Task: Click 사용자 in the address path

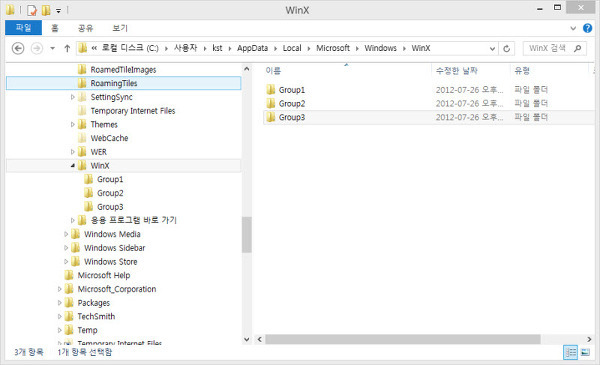Action: (186, 48)
